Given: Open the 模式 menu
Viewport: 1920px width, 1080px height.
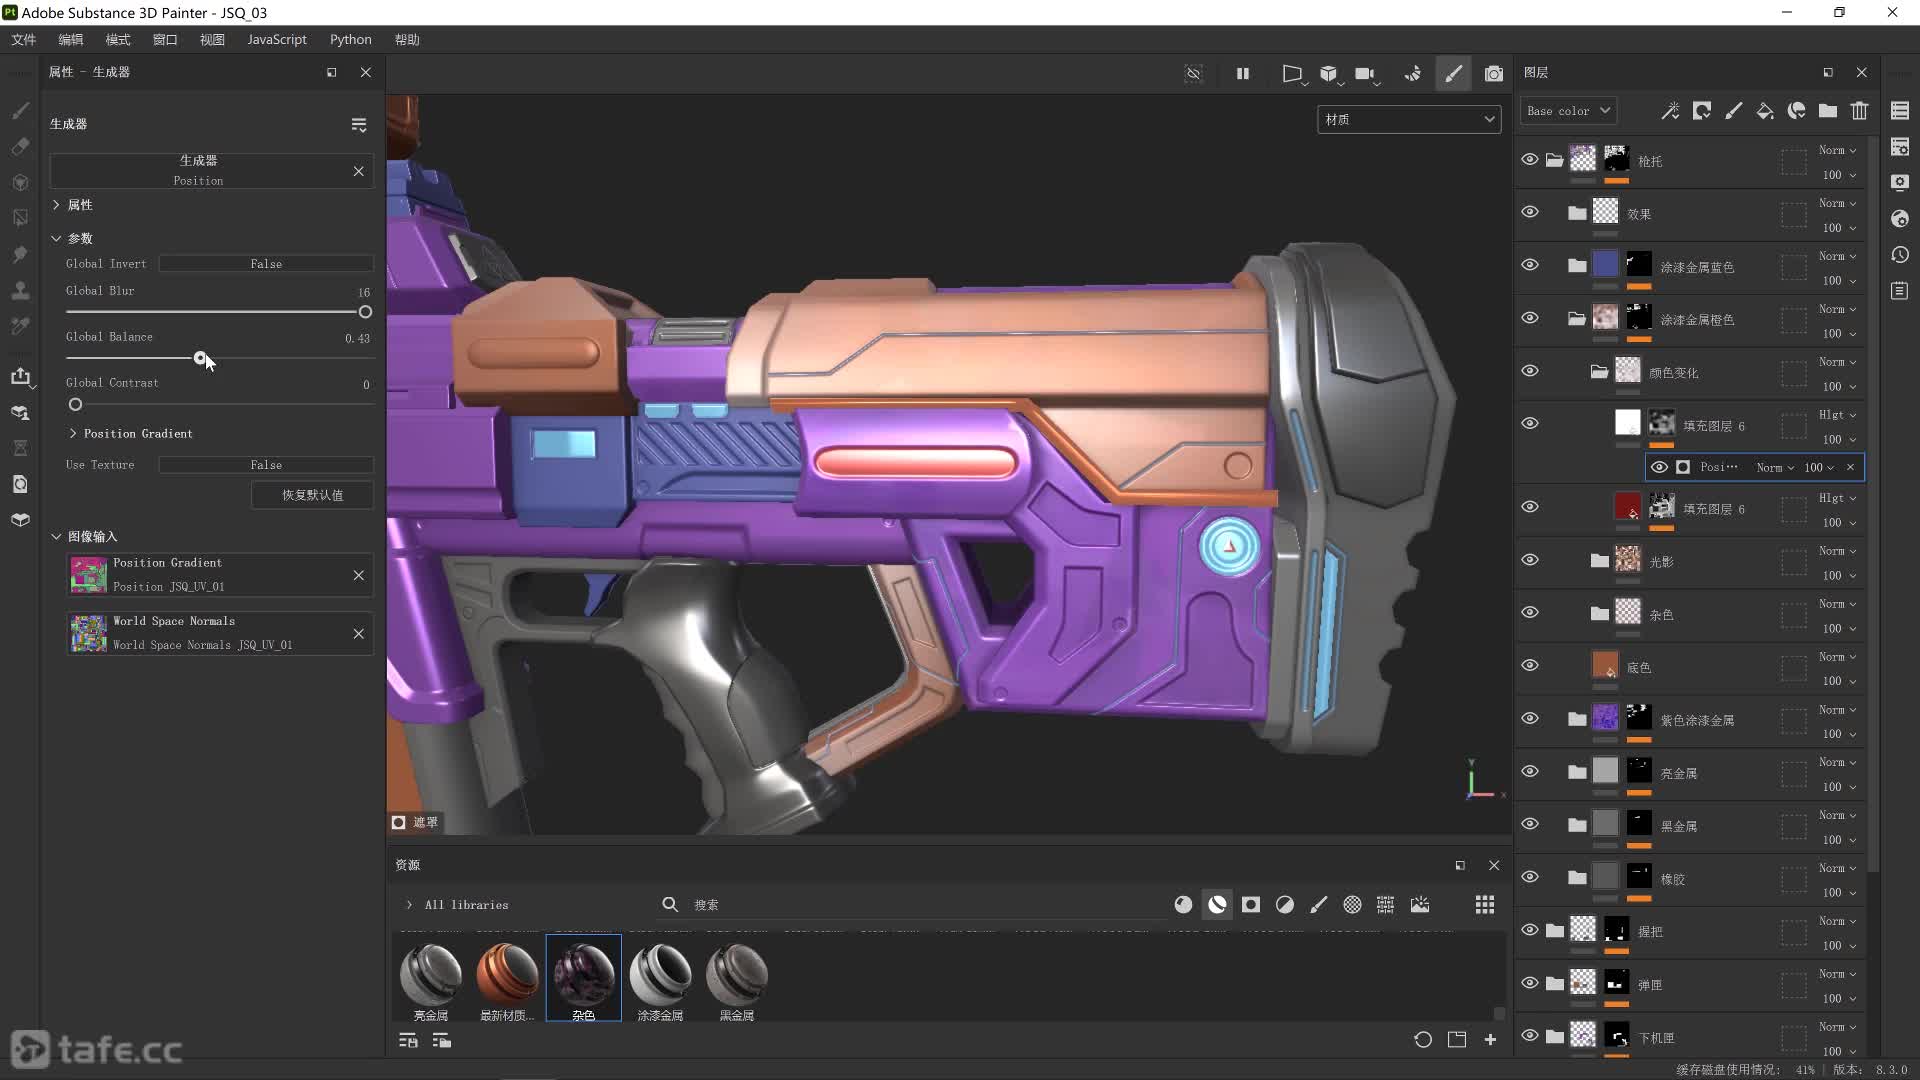Looking at the screenshot, I should (x=118, y=39).
